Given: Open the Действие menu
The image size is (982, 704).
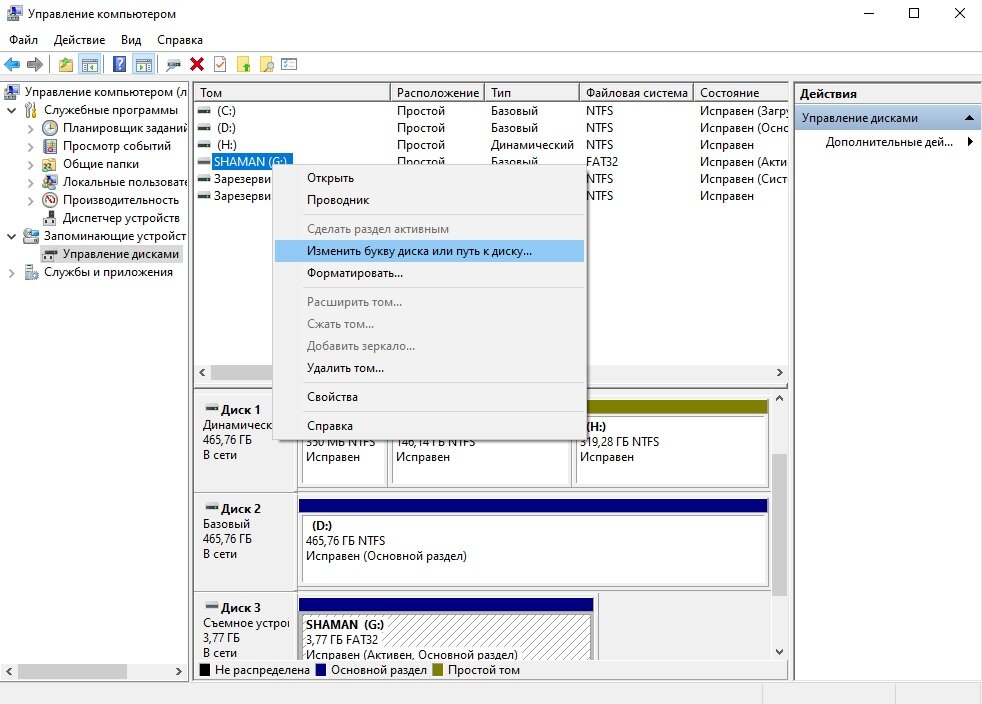Looking at the screenshot, I should coord(80,40).
